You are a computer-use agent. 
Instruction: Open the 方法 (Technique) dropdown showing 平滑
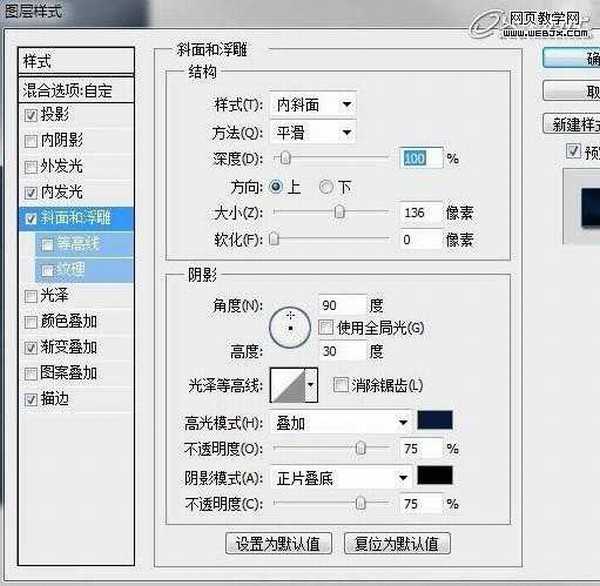tap(313, 131)
